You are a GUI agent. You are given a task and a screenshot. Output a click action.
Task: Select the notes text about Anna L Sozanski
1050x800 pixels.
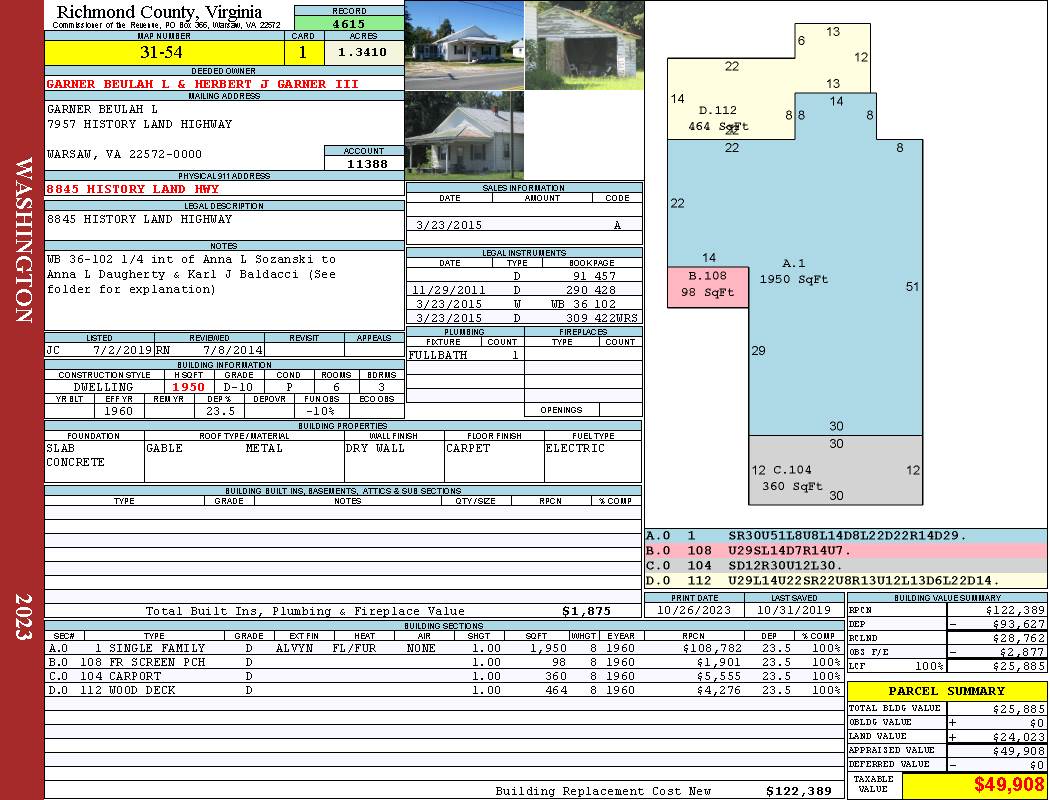pos(192,274)
